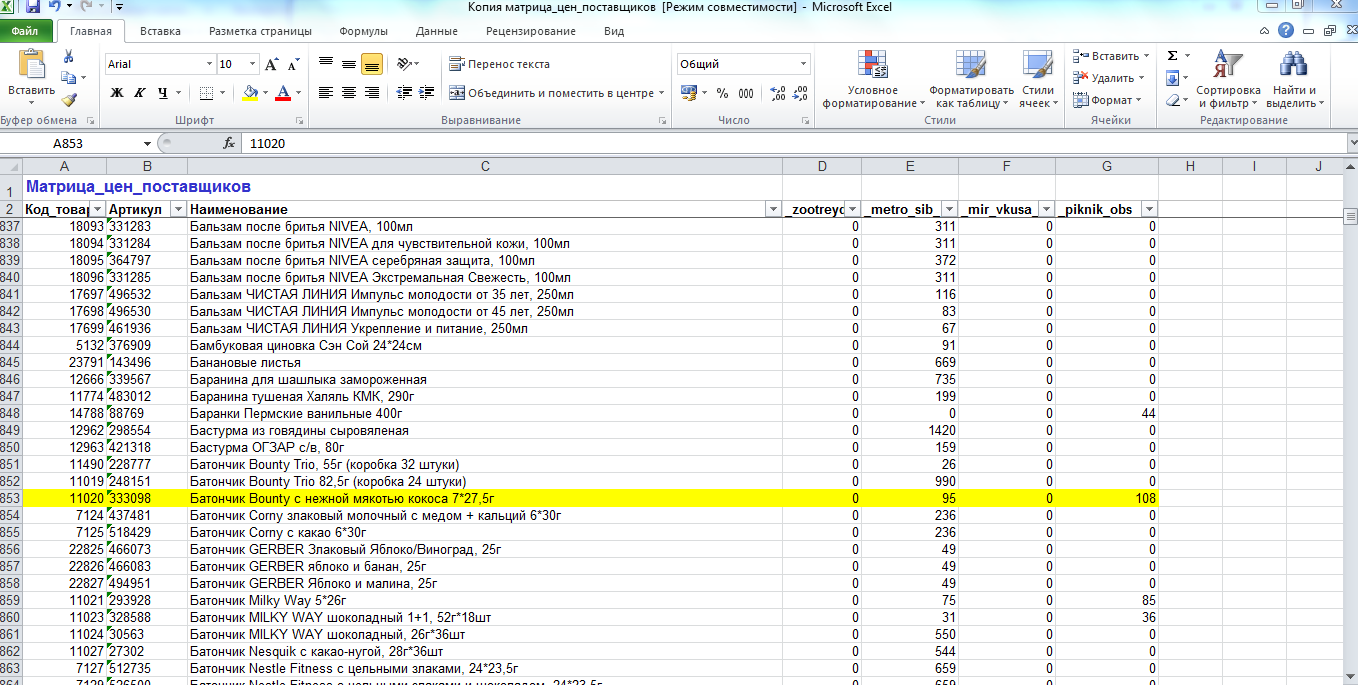The image size is (1358, 685).
Task: Click the Decrease font size icon
Action: (294, 65)
